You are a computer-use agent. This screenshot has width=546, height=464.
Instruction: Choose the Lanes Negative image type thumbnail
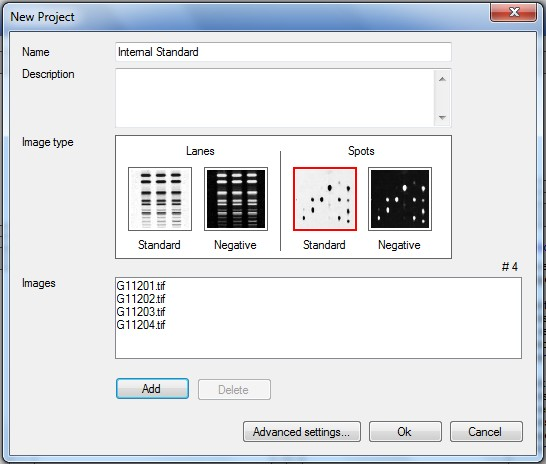[x=236, y=199]
